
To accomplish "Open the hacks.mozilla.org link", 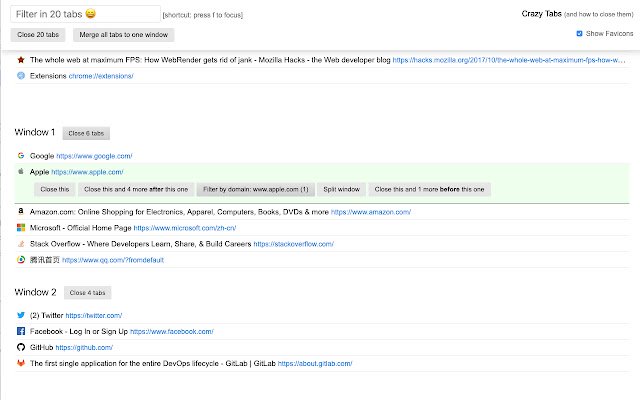I will point(509,60).
